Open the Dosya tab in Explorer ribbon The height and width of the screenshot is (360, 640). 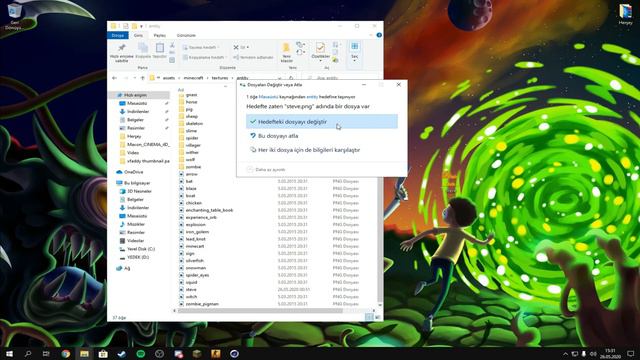pos(118,36)
